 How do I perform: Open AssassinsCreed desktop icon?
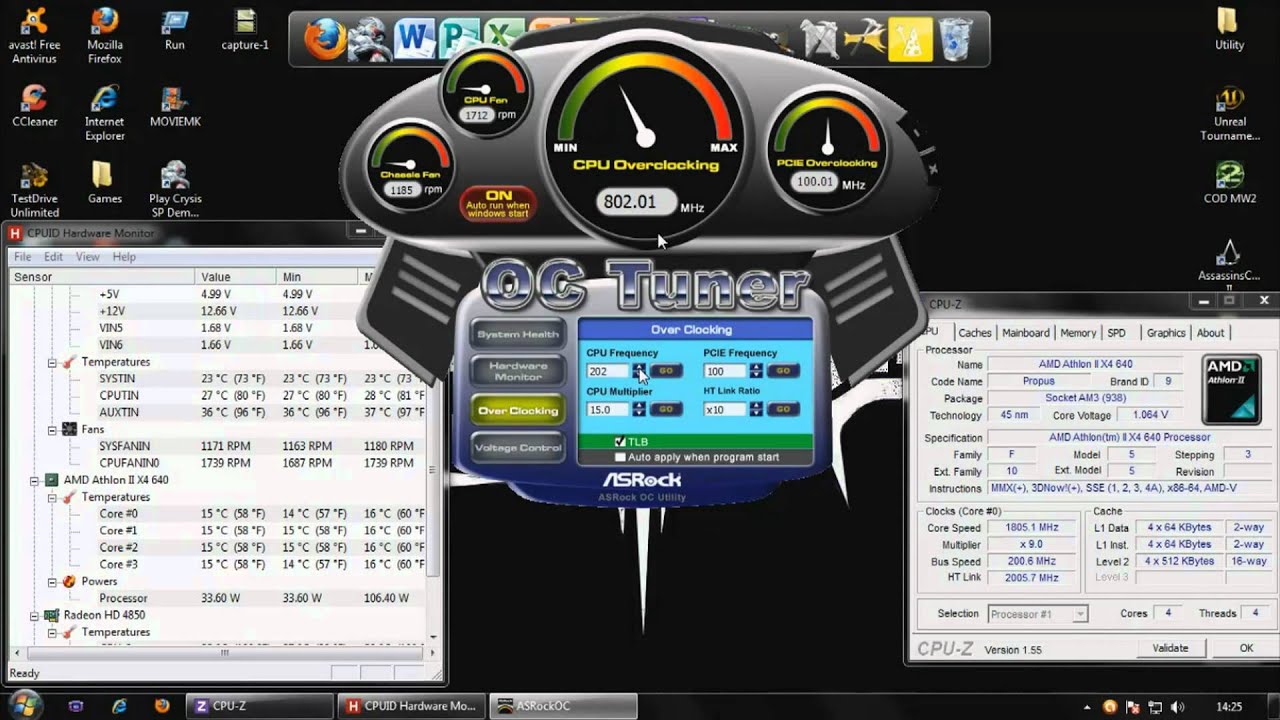click(x=1229, y=262)
